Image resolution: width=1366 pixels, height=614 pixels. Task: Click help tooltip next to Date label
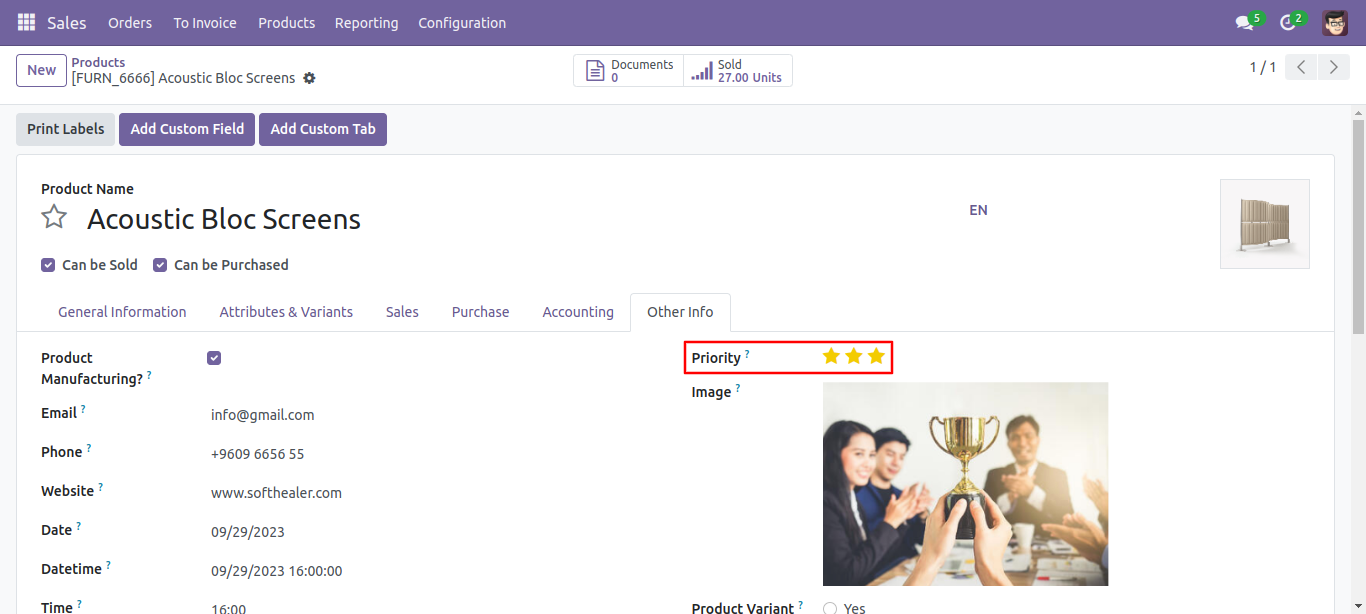tap(79, 525)
